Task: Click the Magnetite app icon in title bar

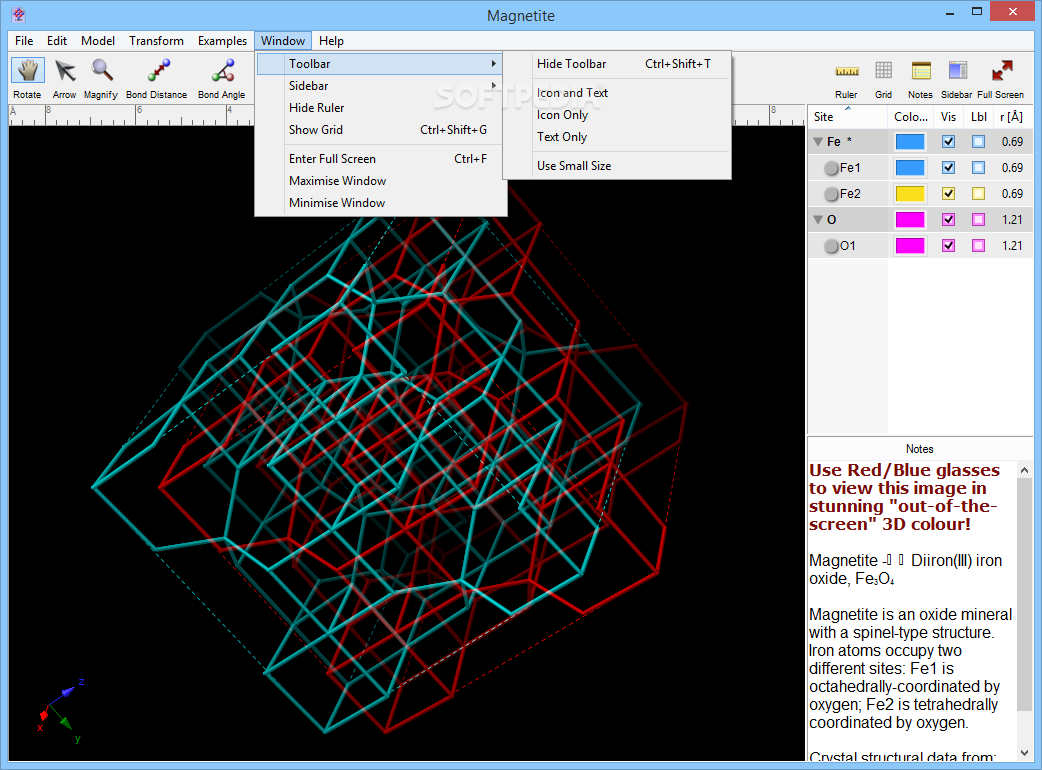Action: point(19,15)
